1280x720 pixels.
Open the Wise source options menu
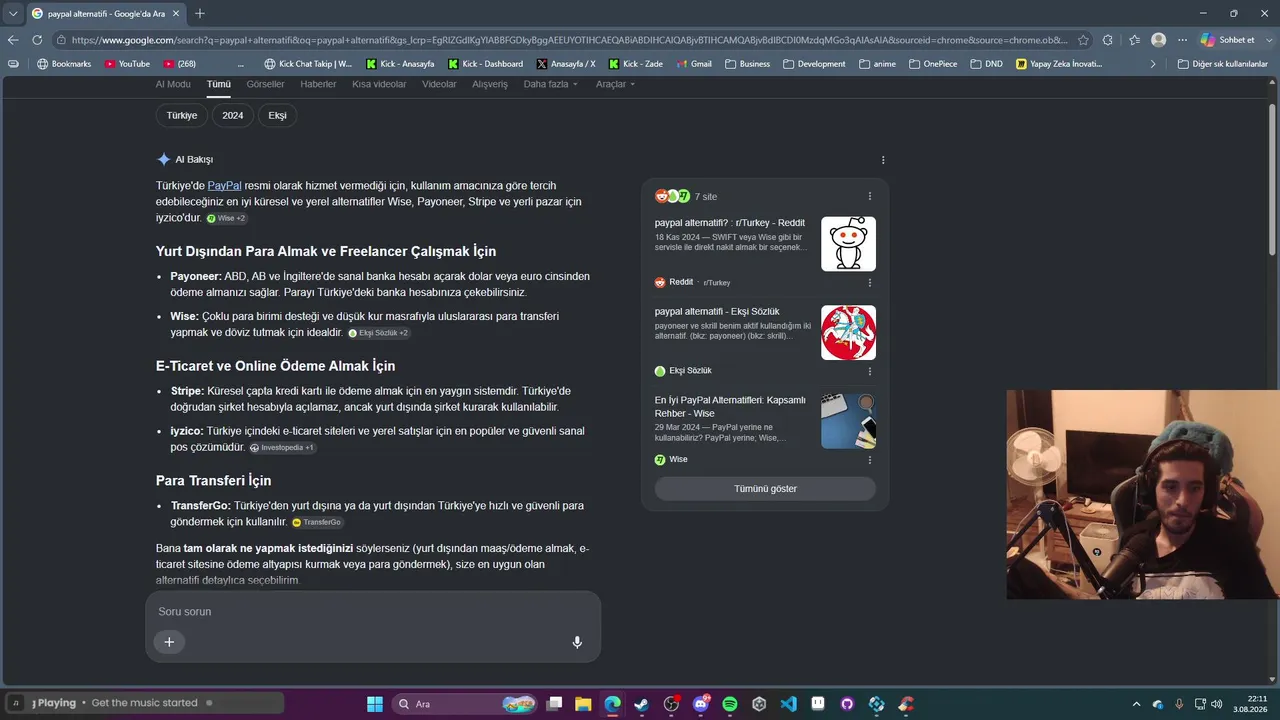[870, 460]
